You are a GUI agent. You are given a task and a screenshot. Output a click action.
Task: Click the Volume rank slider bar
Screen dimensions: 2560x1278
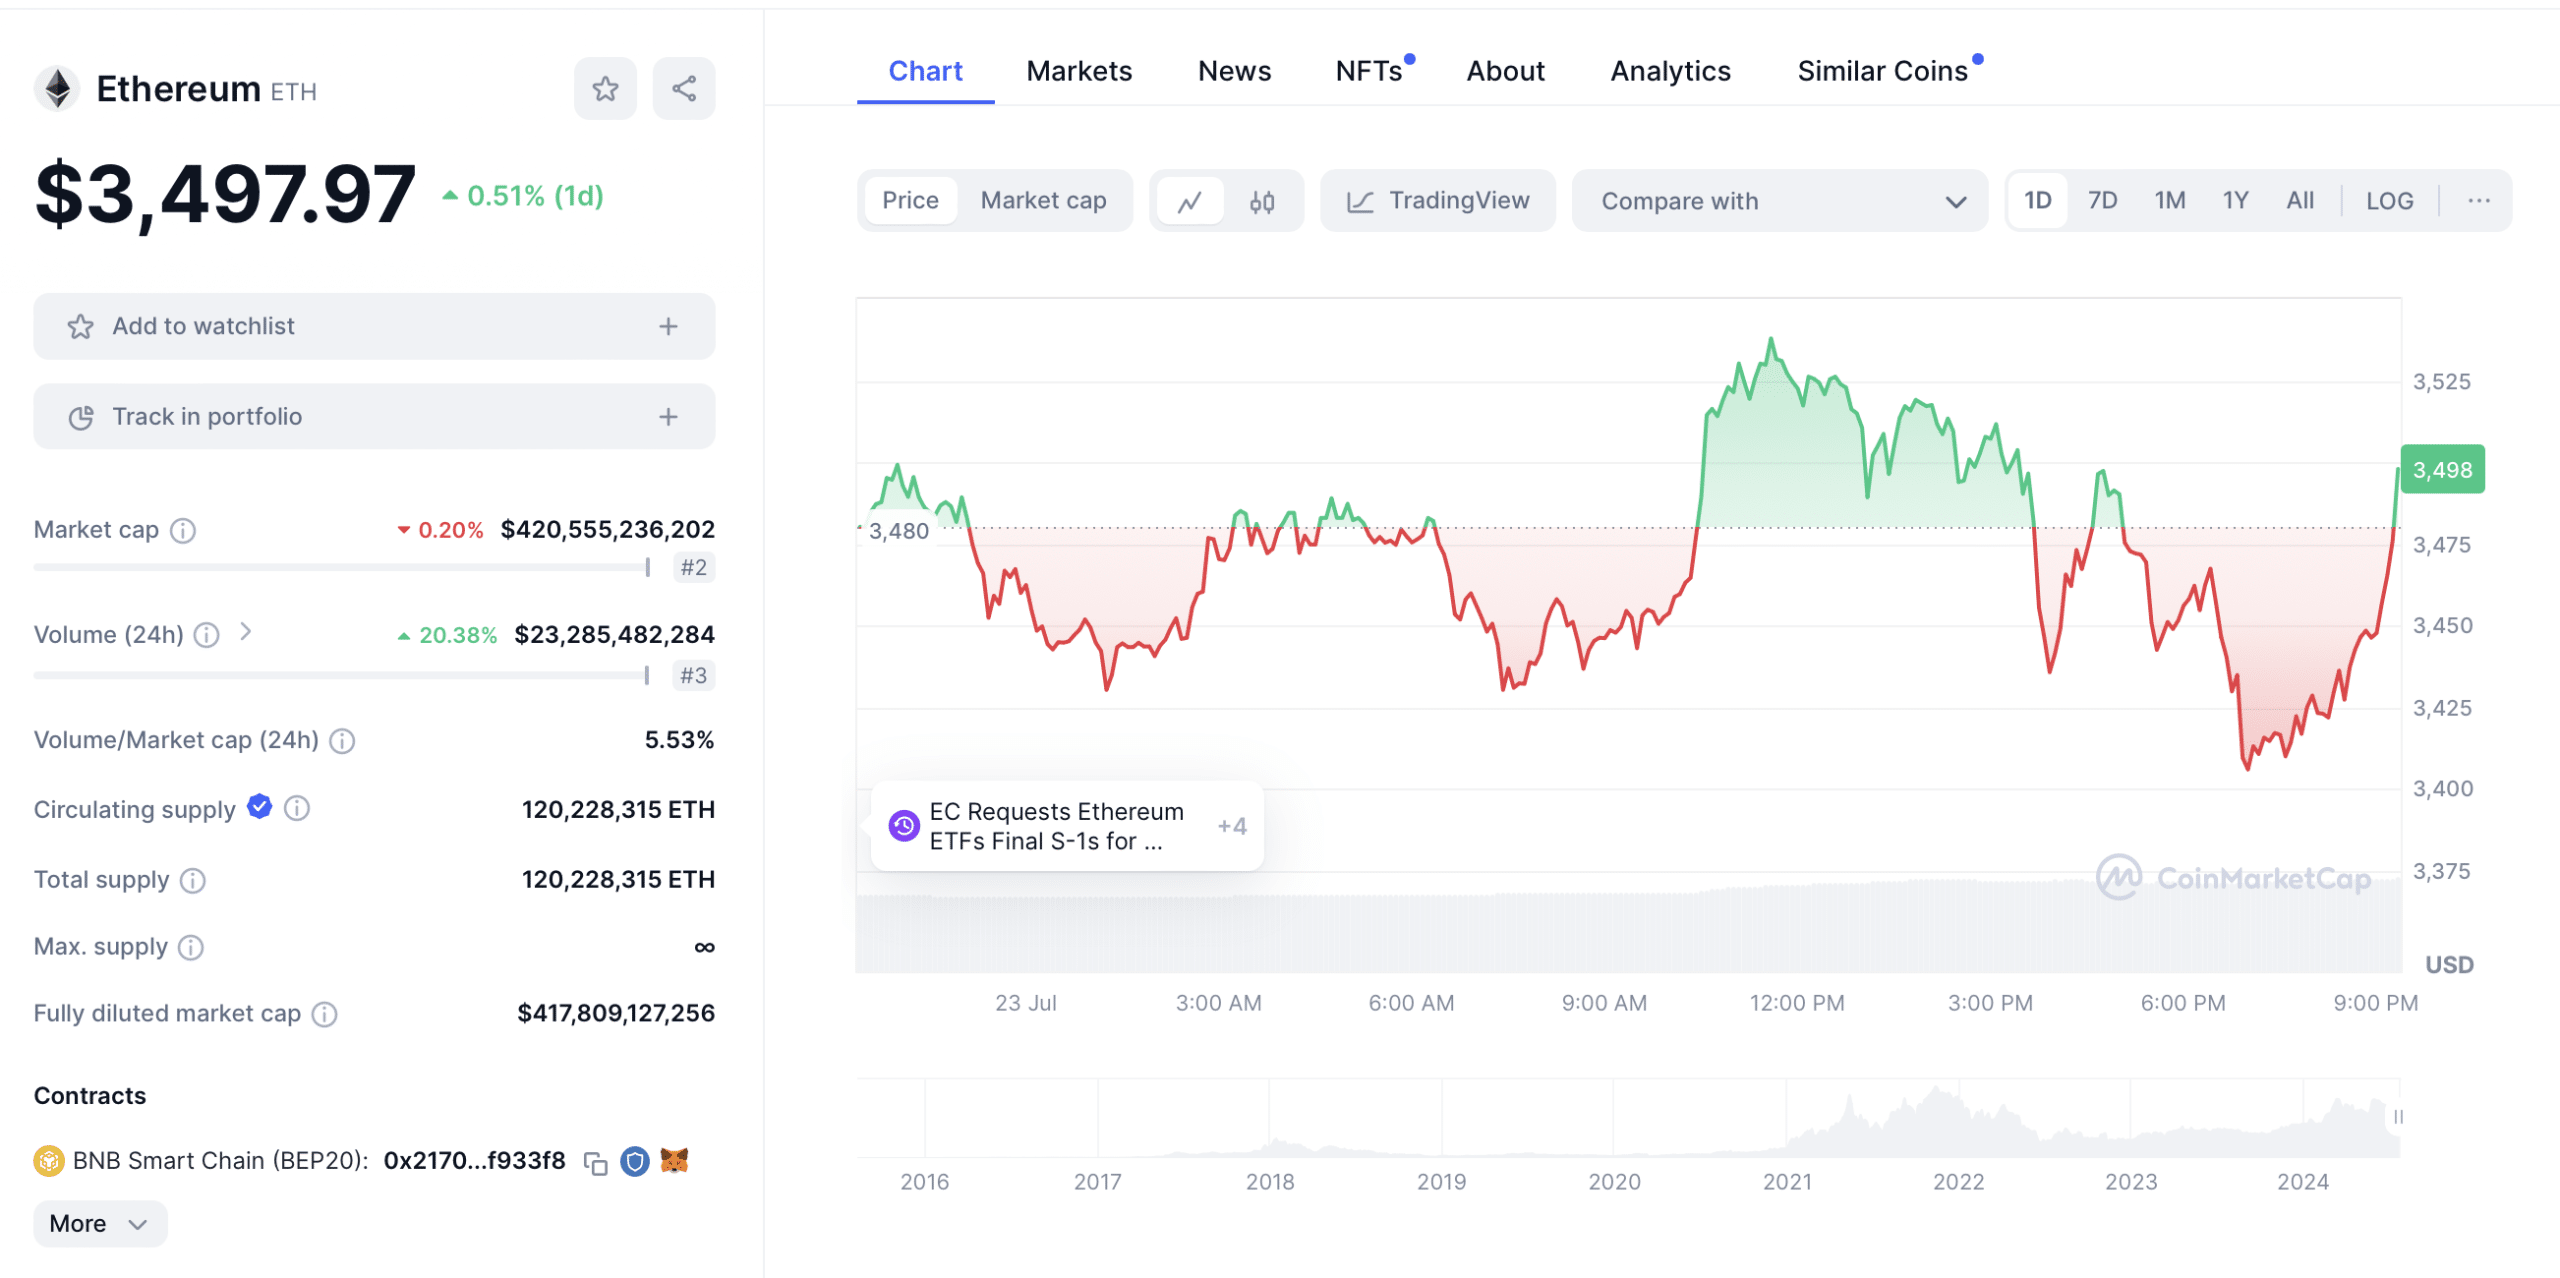coord(342,676)
